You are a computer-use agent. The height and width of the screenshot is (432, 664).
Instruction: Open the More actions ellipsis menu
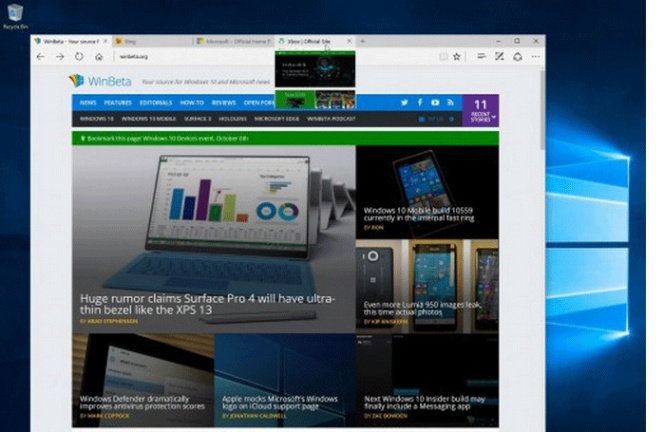tap(536, 56)
